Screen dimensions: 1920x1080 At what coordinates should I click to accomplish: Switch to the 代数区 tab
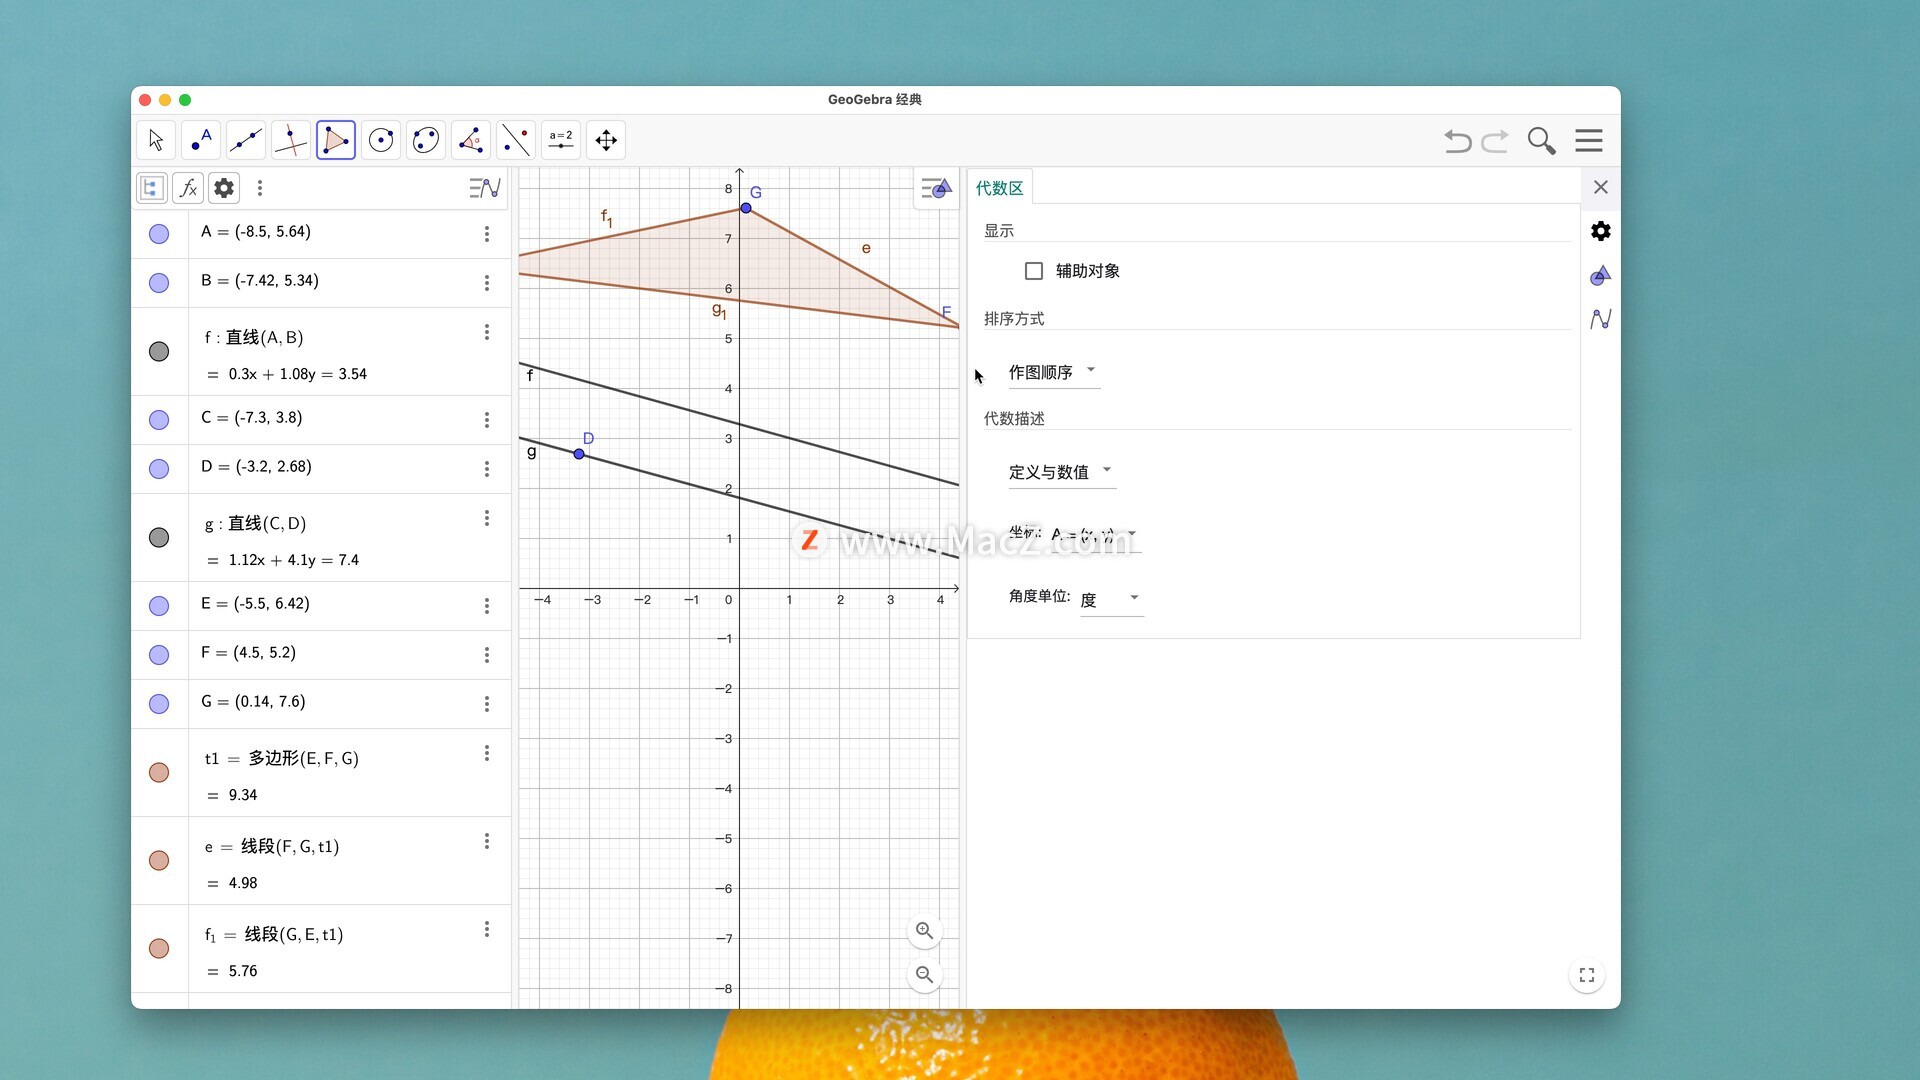click(x=1000, y=188)
